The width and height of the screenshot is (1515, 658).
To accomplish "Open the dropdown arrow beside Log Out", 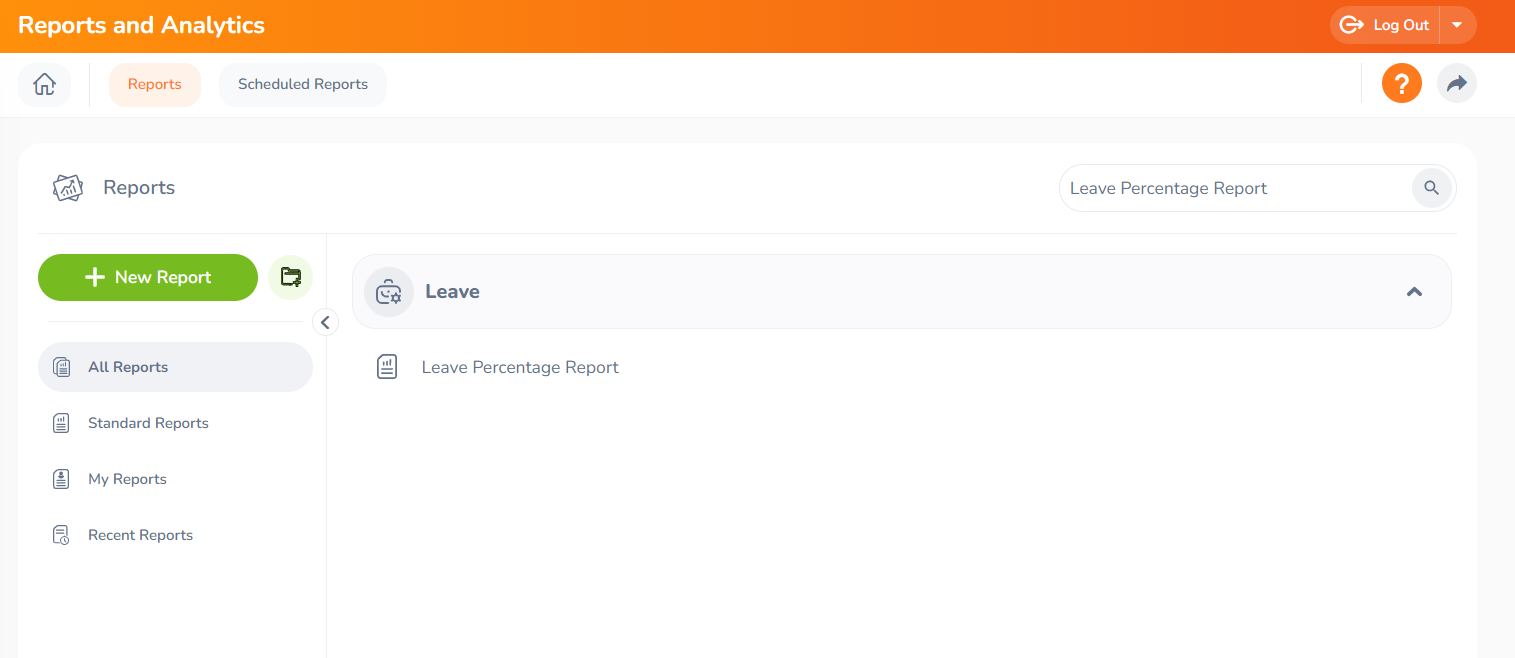I will click(x=1457, y=25).
